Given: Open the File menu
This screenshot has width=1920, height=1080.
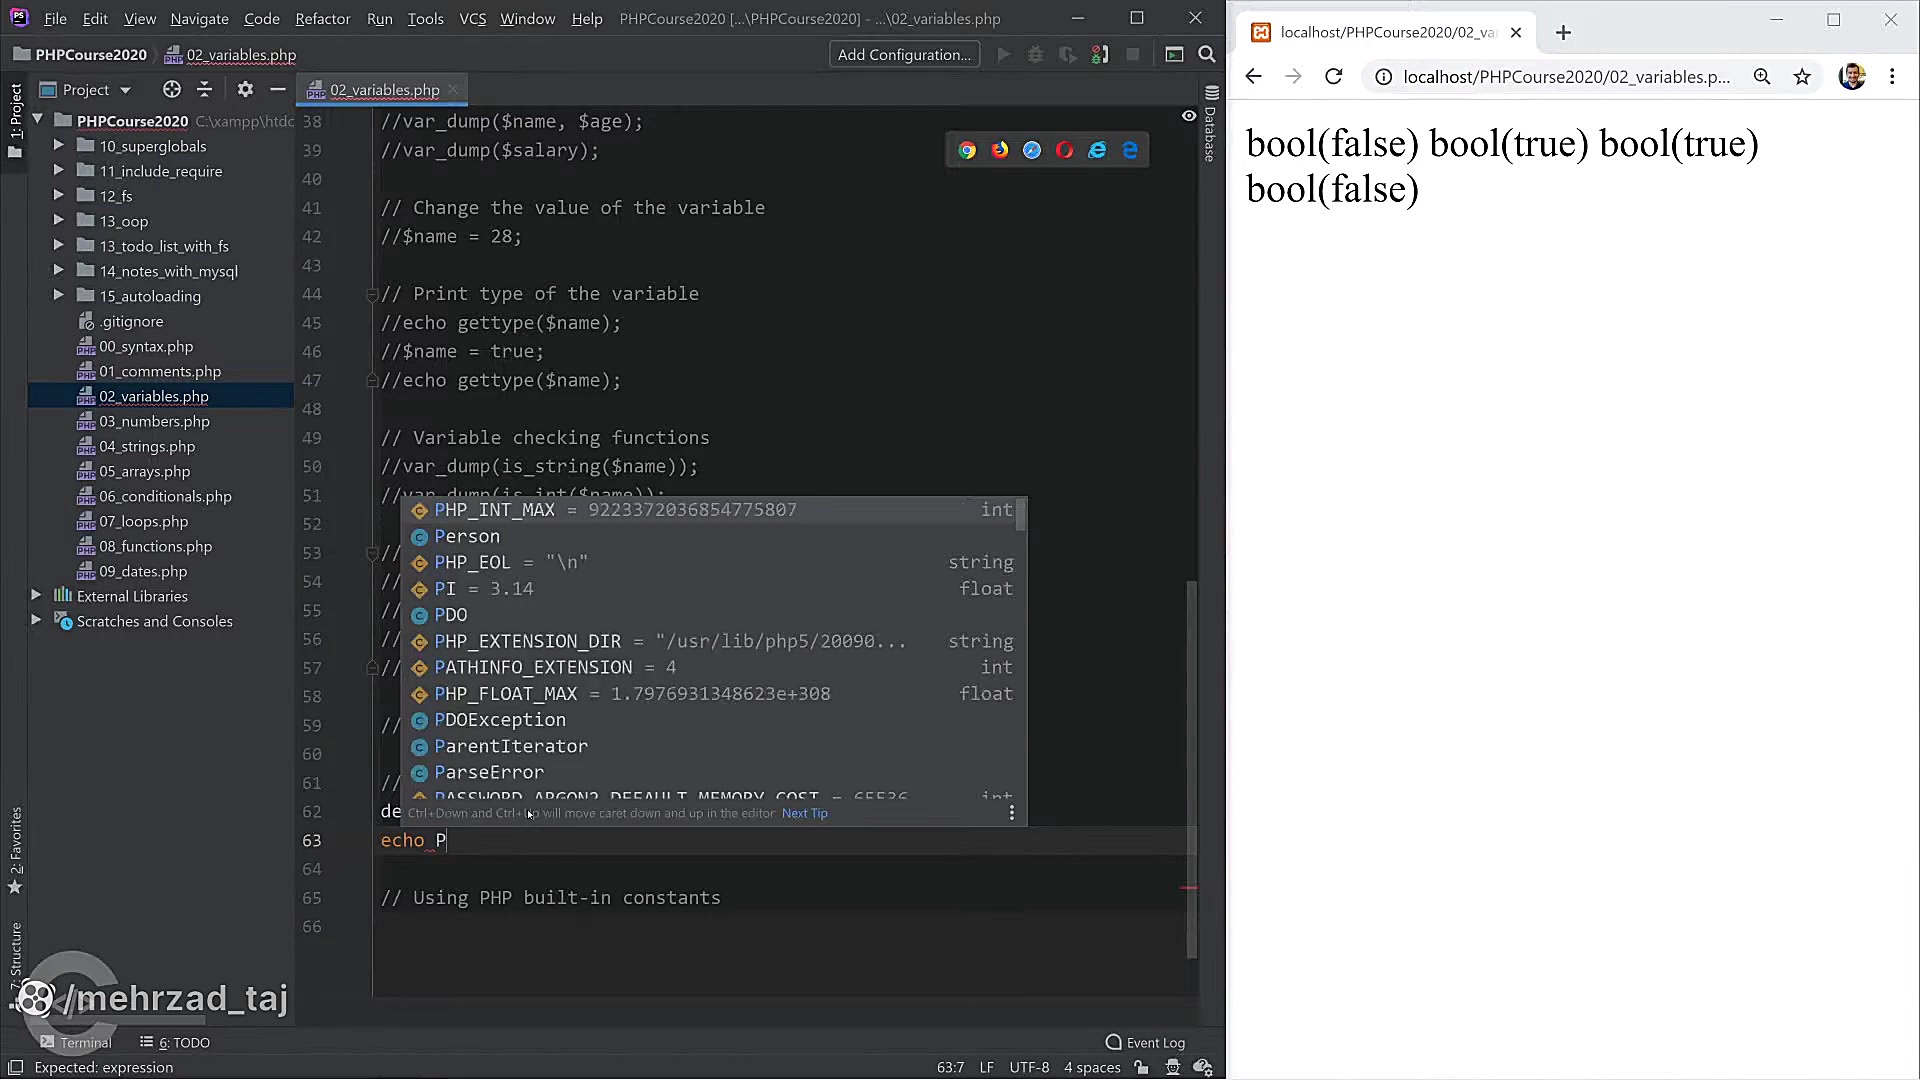Looking at the screenshot, I should click(x=55, y=18).
